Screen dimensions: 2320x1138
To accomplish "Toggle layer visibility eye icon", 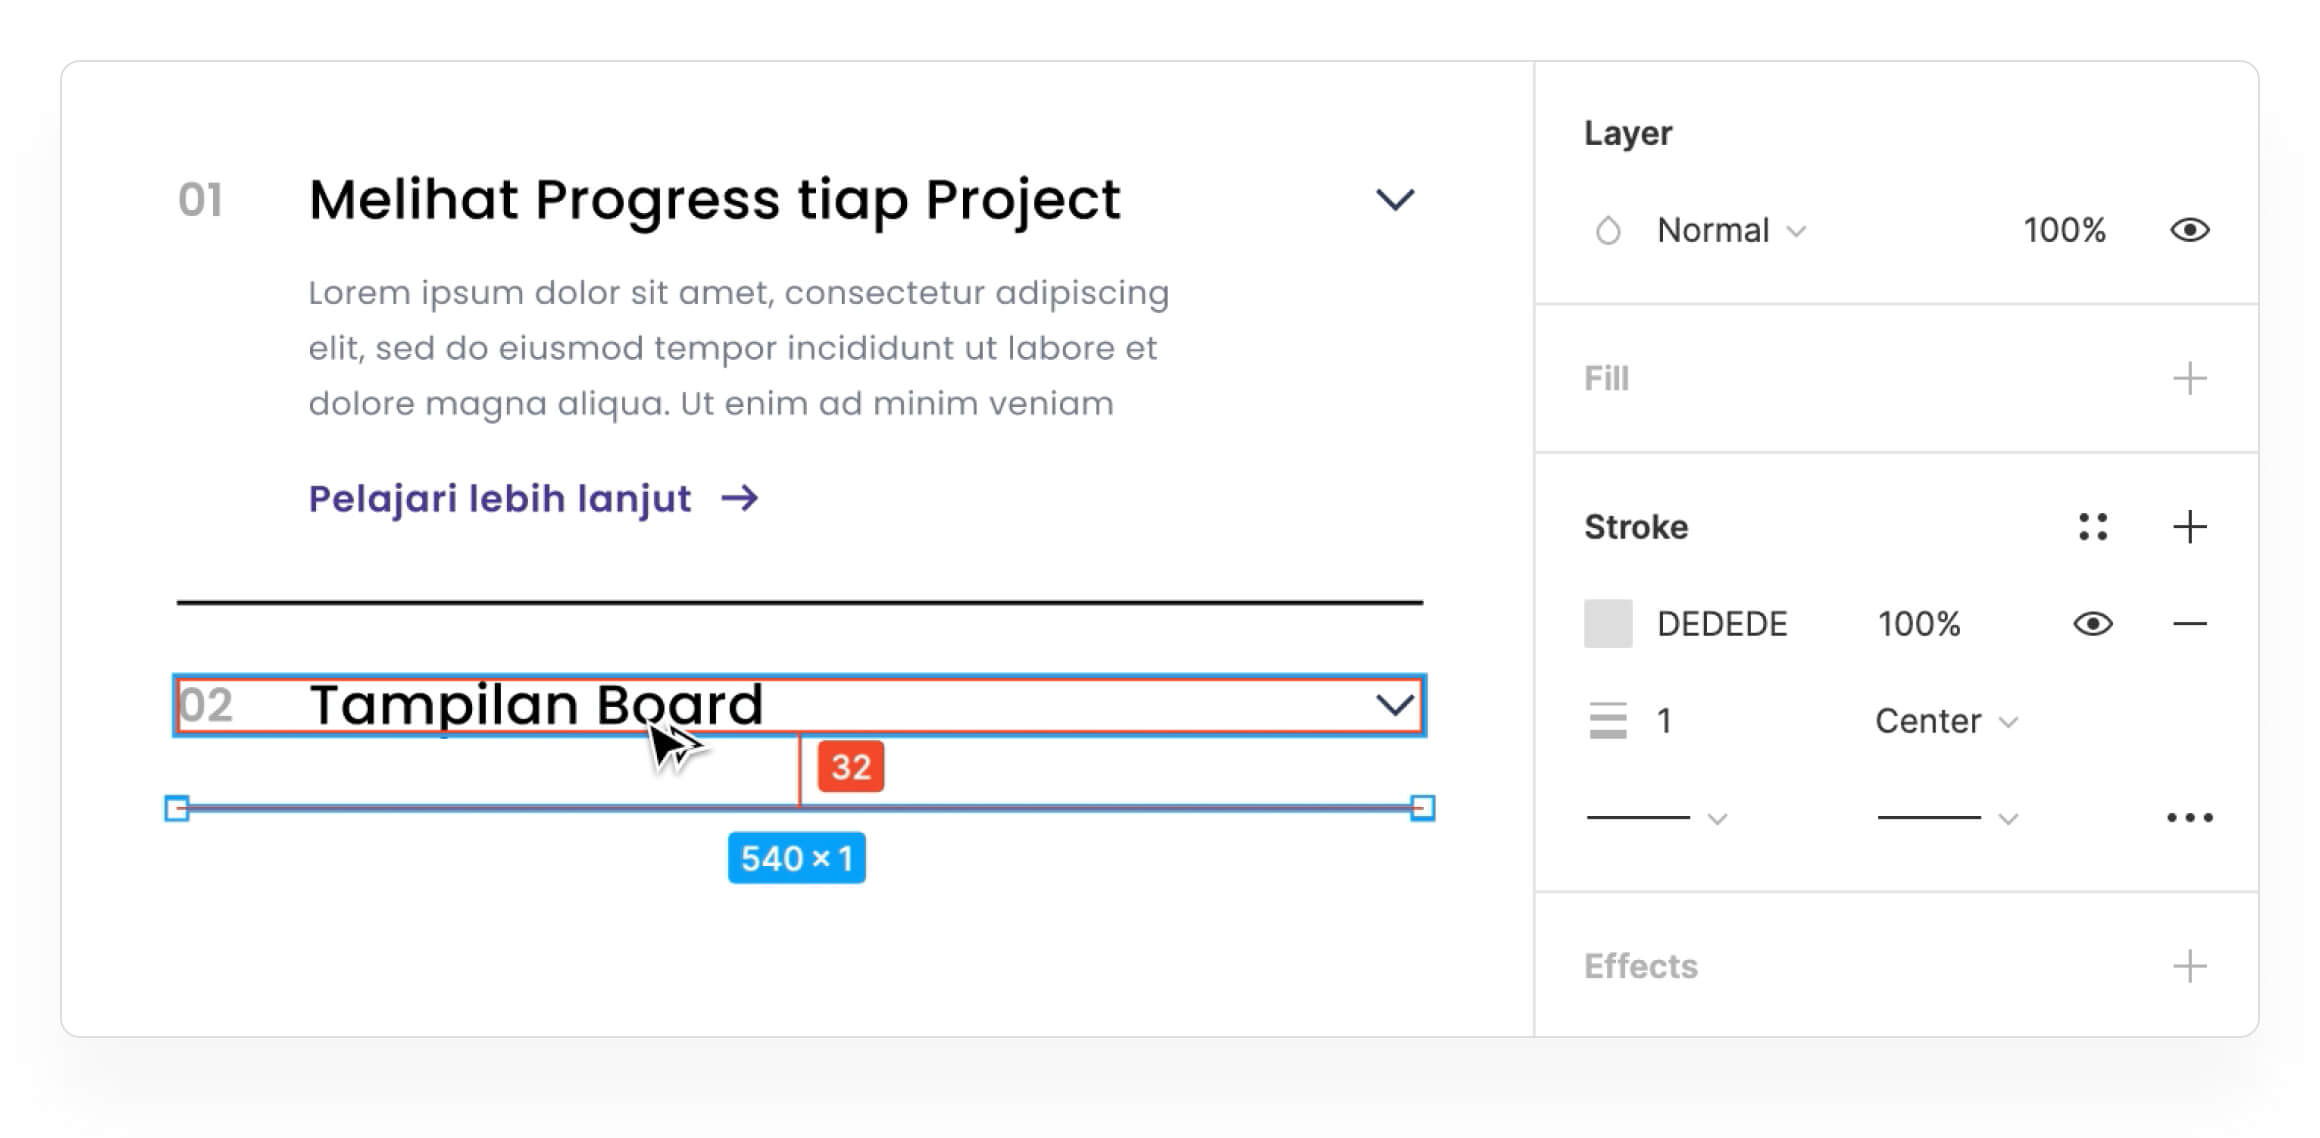I will tap(2189, 231).
